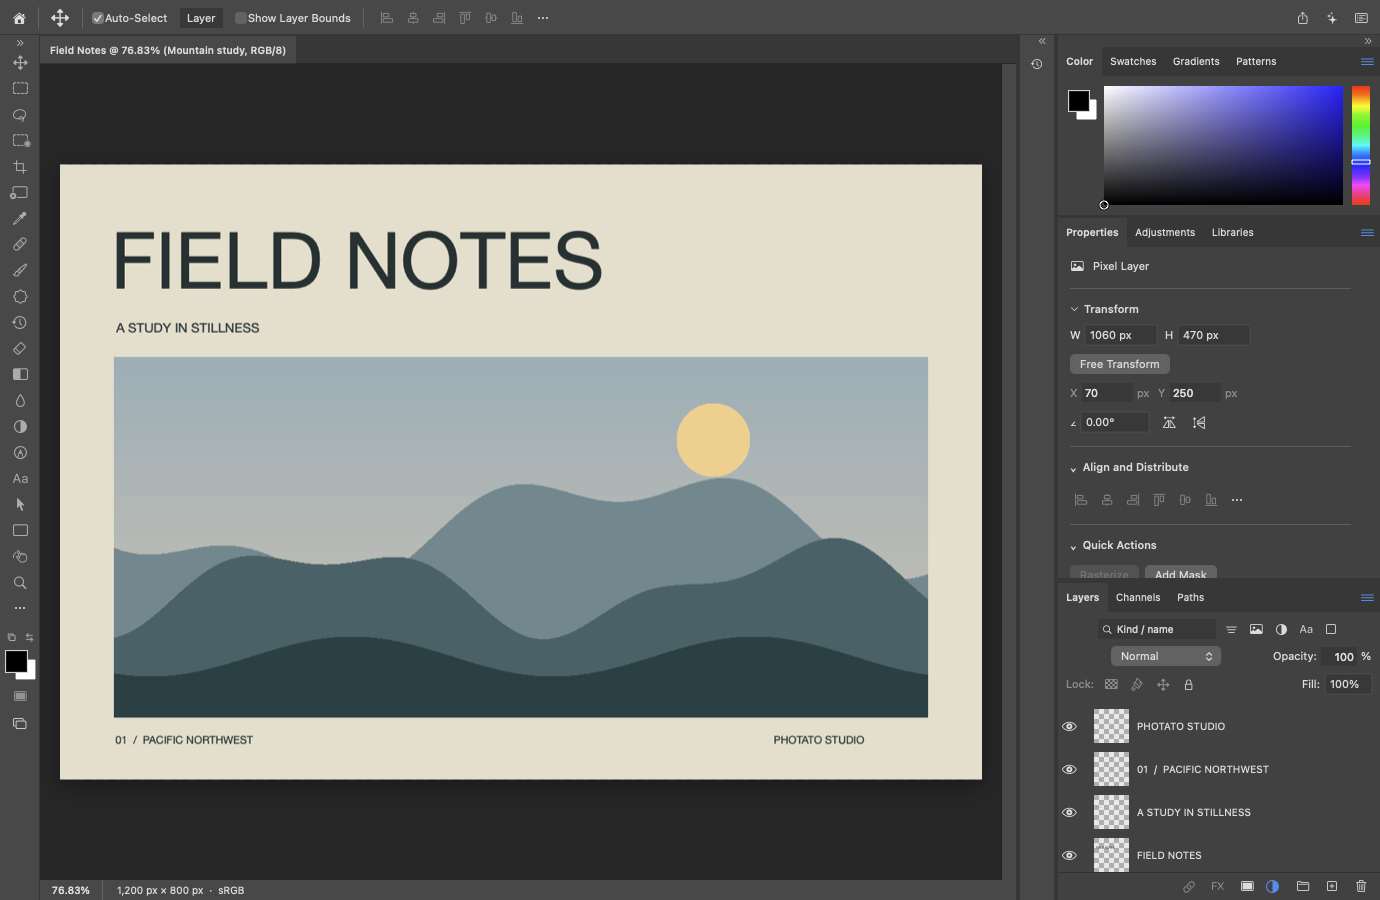Click the Home icon
Image resolution: width=1380 pixels, height=900 pixels.
(x=19, y=18)
